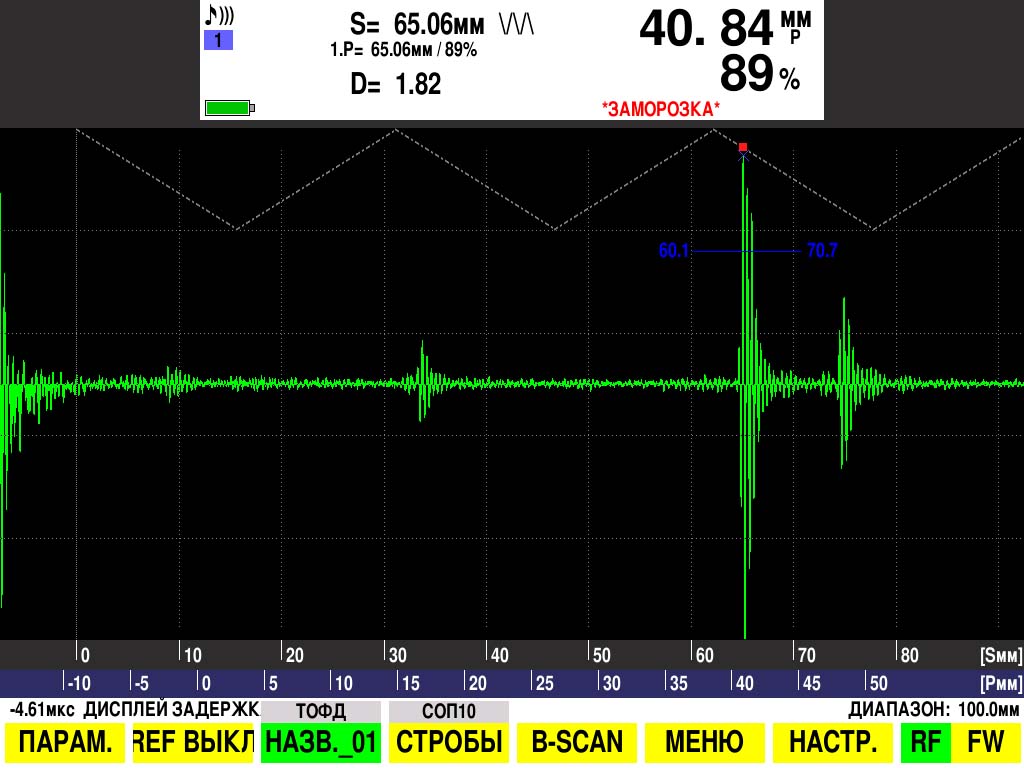
Task: Click the sound alarm note icon
Action: tap(218, 16)
